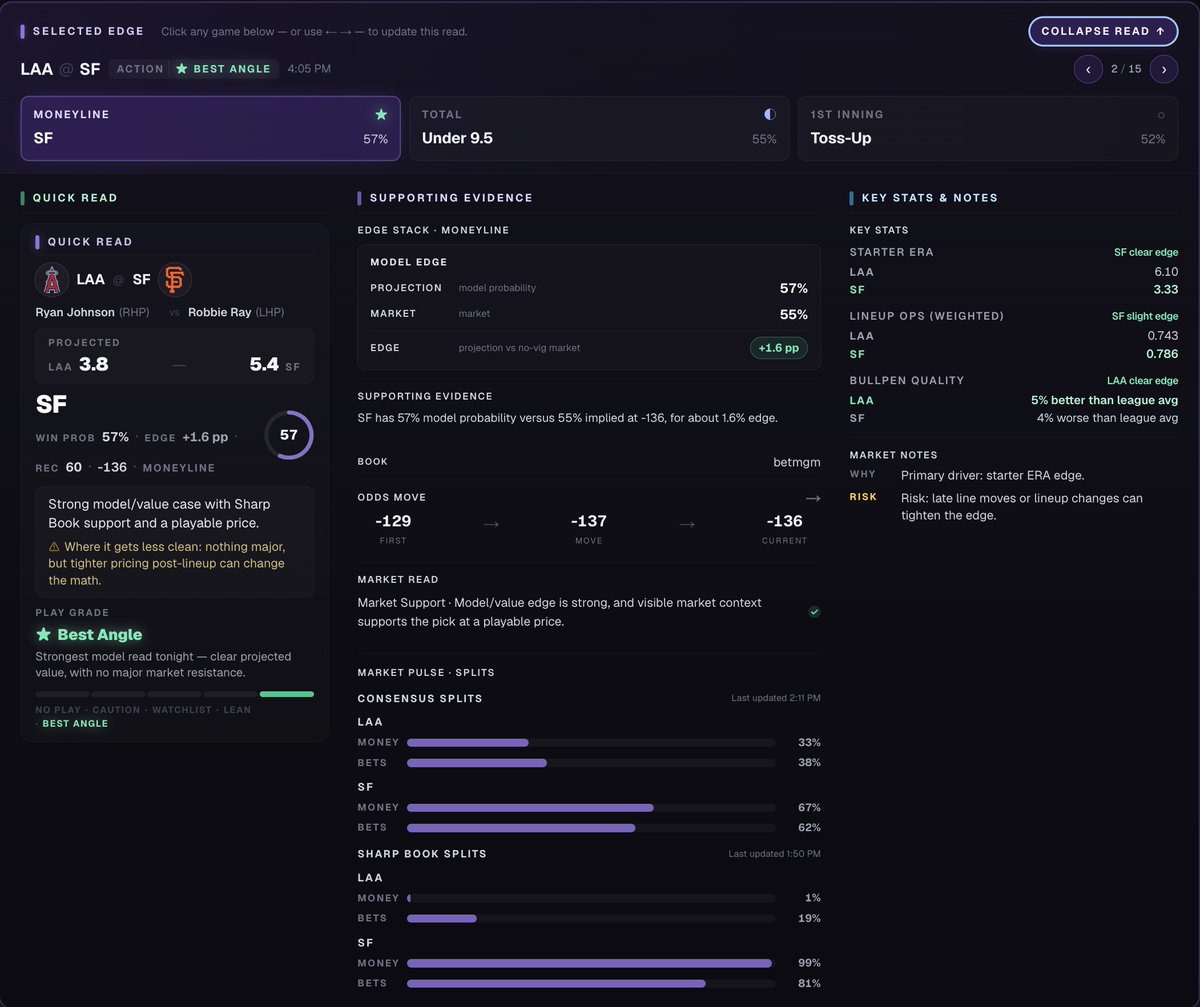Click the play grade scale bar

point(174,694)
